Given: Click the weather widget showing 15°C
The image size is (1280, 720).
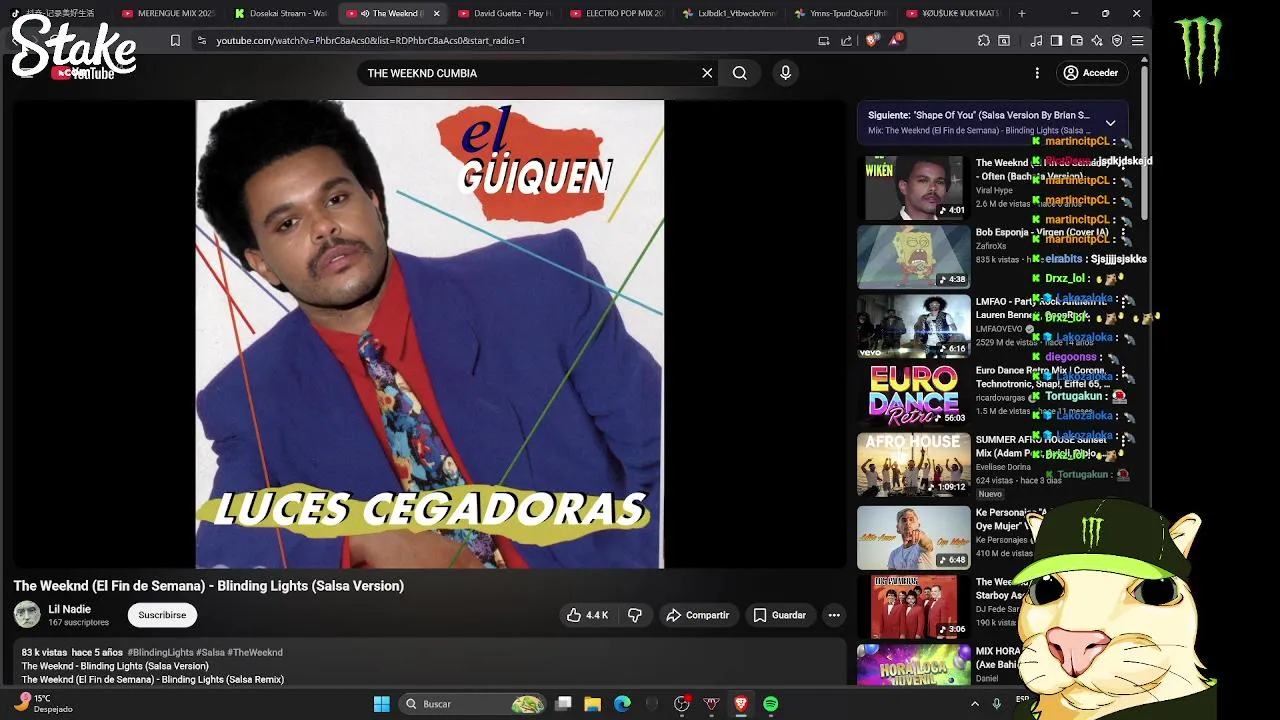Looking at the screenshot, I should 45,704.
